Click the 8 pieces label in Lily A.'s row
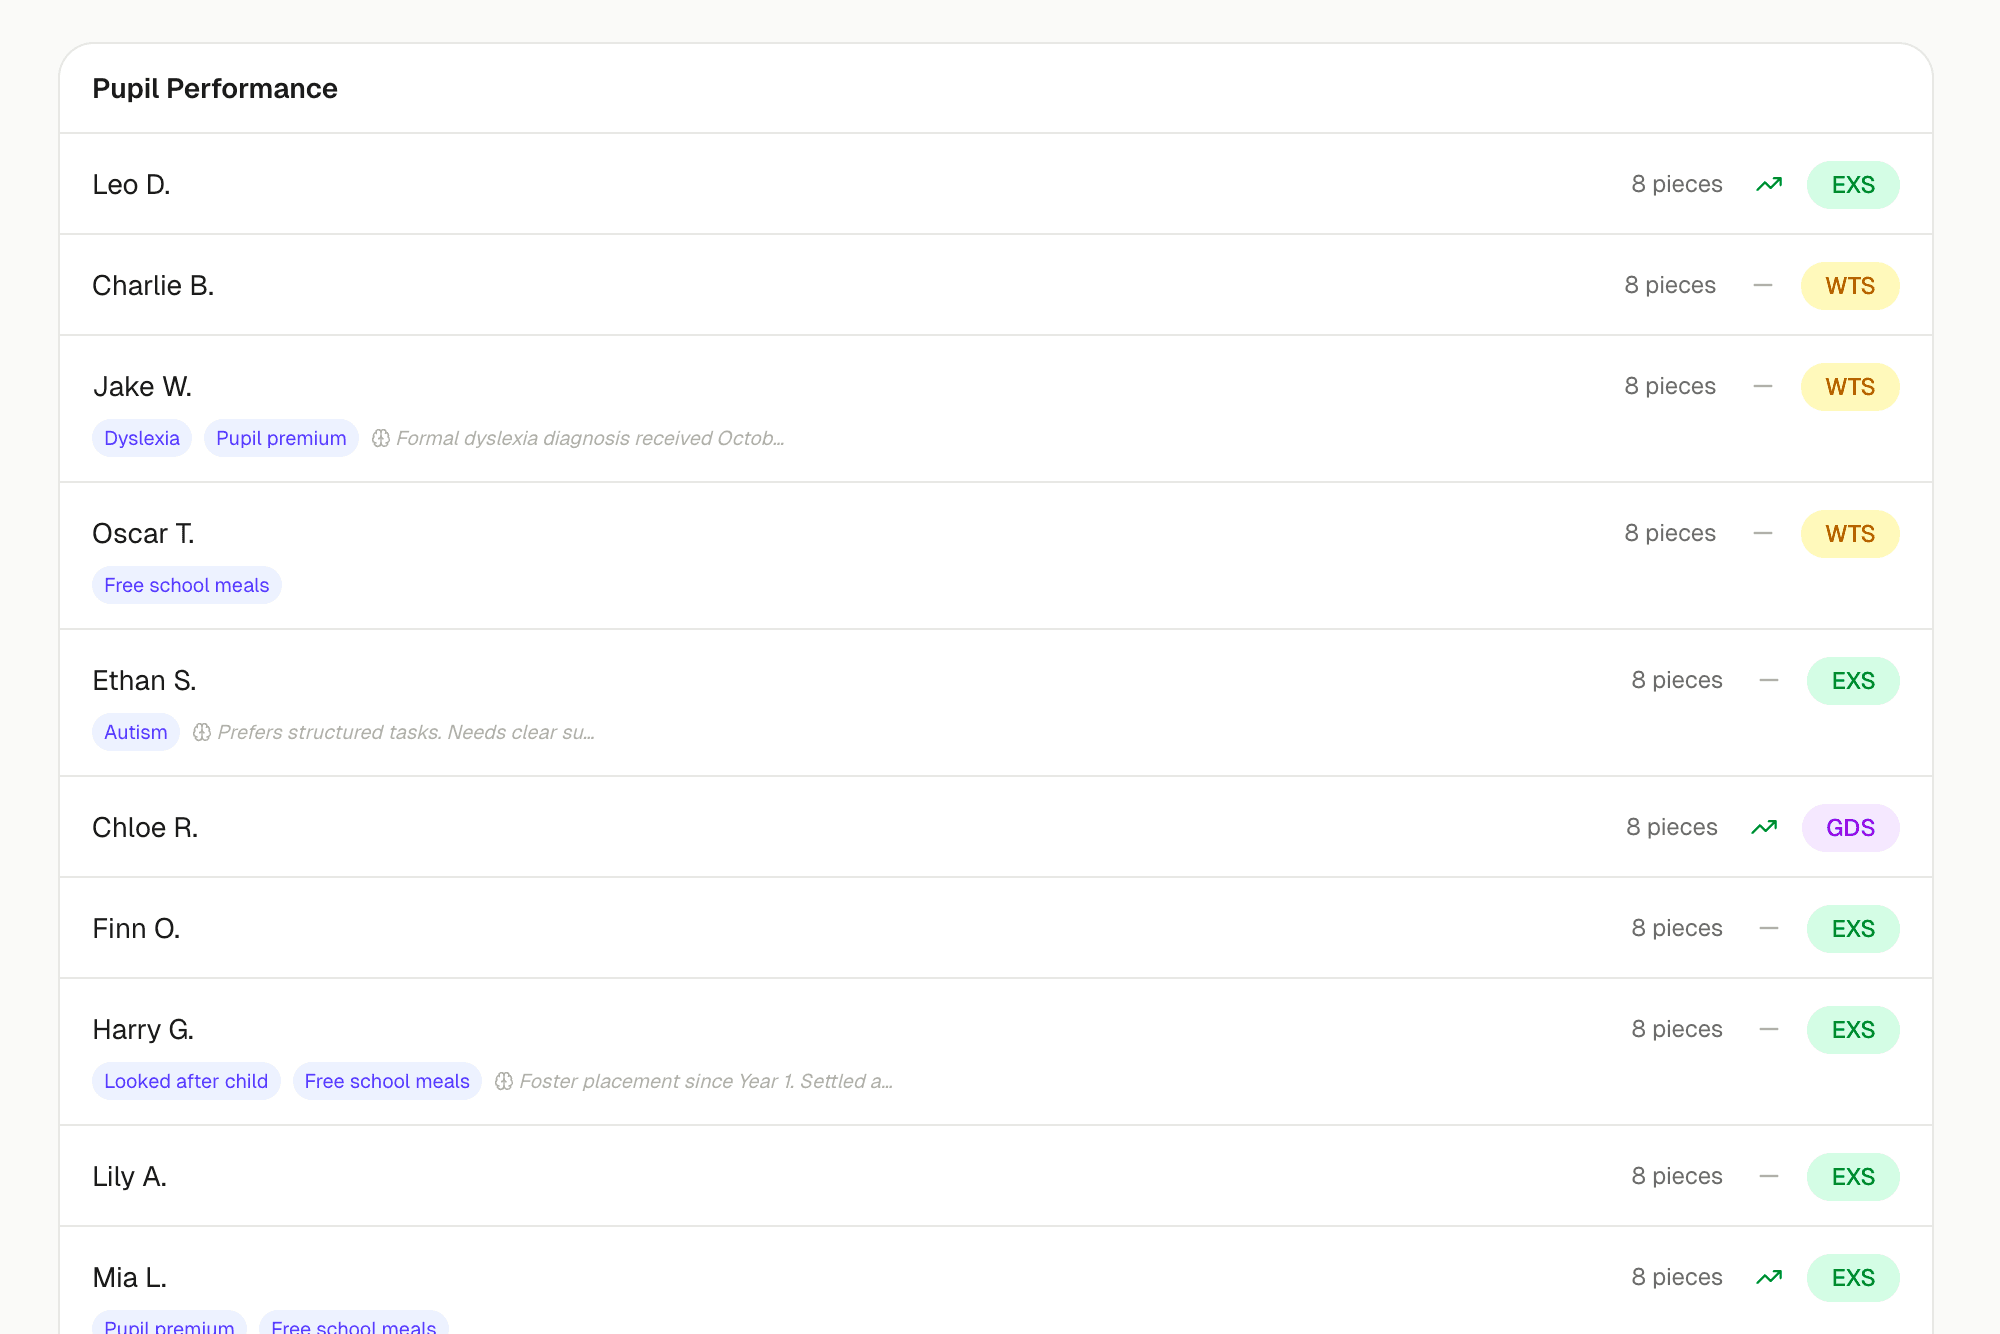The width and height of the screenshot is (2000, 1334). click(1676, 1176)
